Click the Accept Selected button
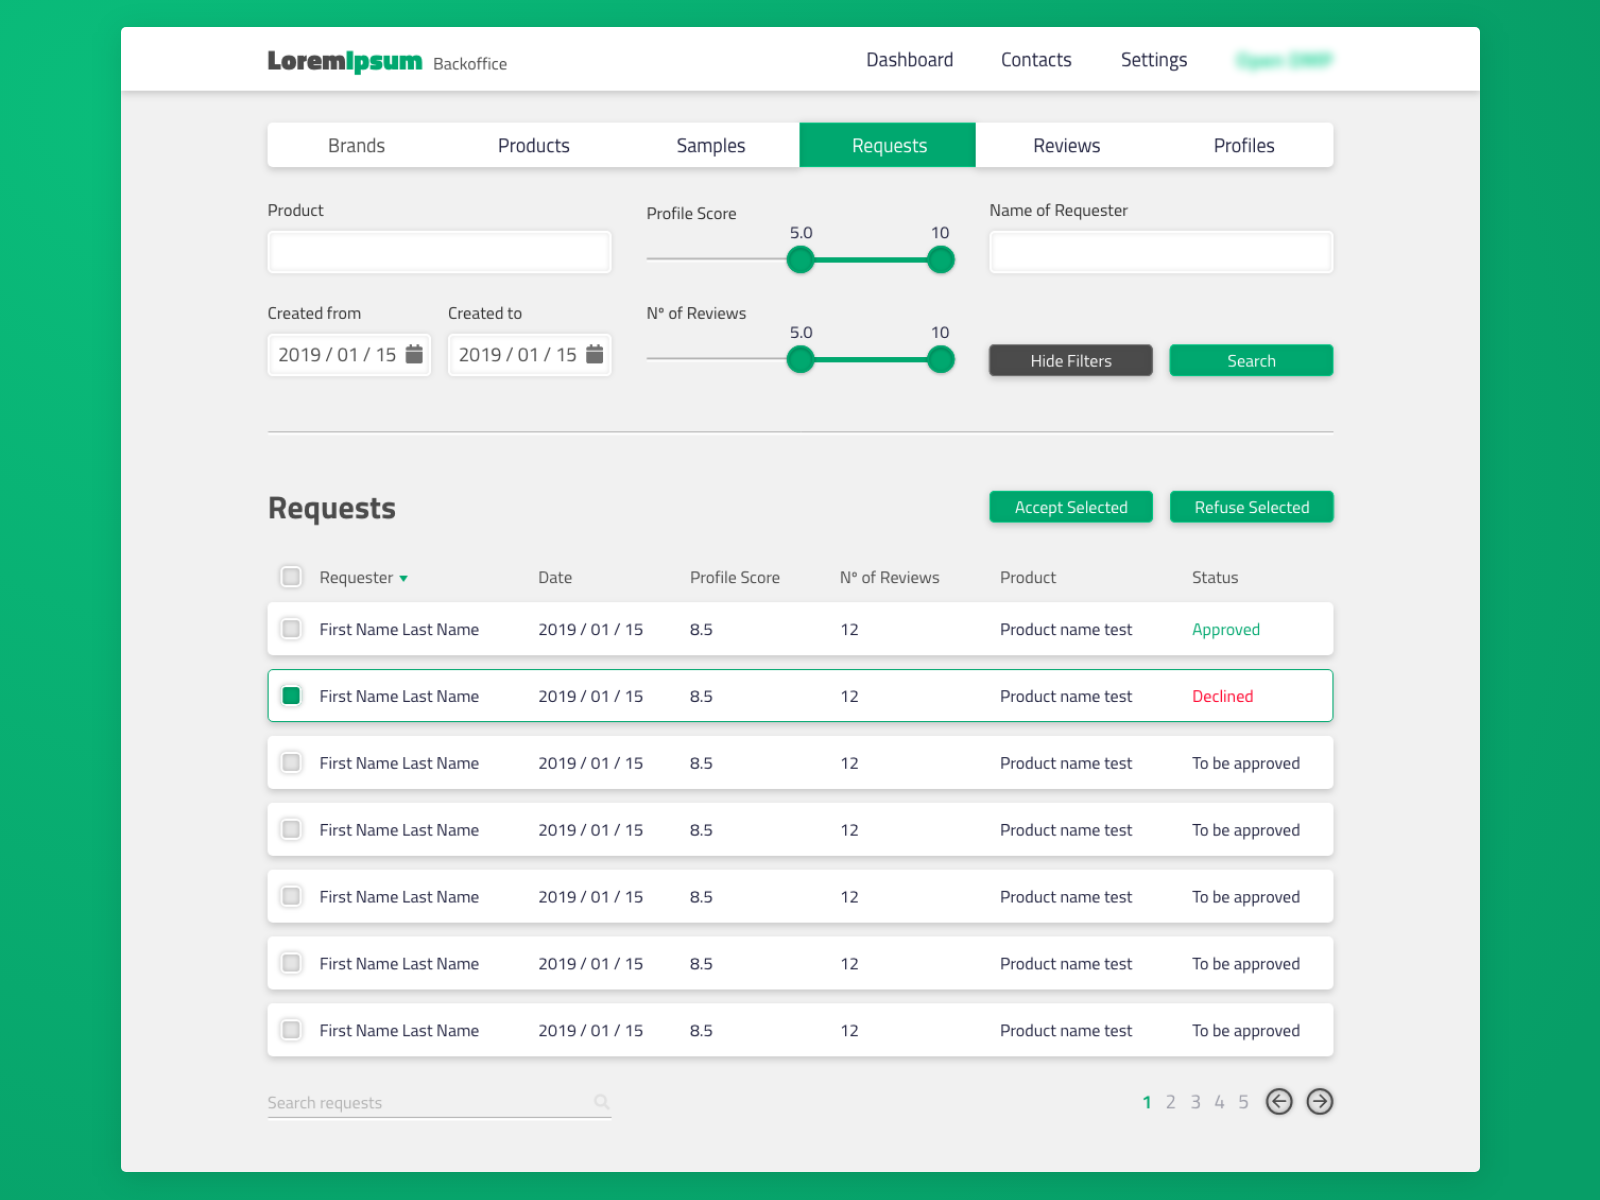Image resolution: width=1600 pixels, height=1200 pixels. (x=1071, y=507)
